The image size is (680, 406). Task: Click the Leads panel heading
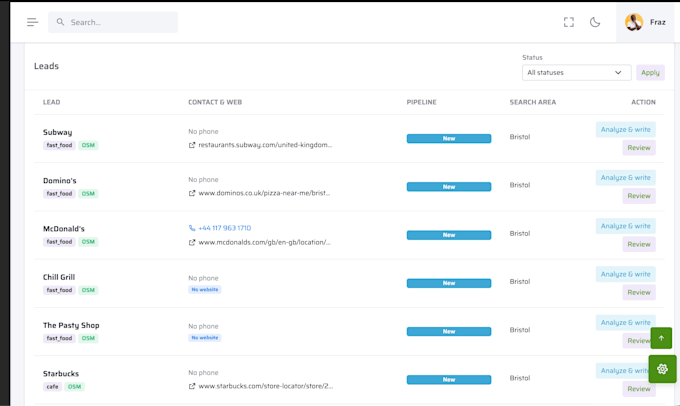pyautogui.click(x=46, y=66)
